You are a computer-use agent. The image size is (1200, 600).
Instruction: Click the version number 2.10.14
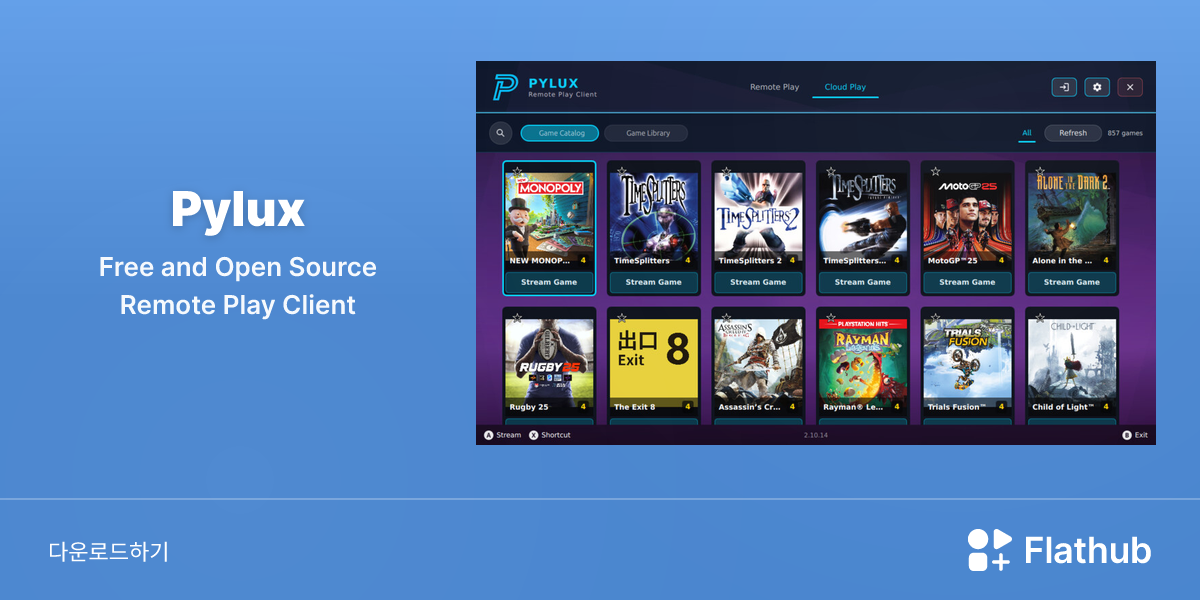pos(816,435)
